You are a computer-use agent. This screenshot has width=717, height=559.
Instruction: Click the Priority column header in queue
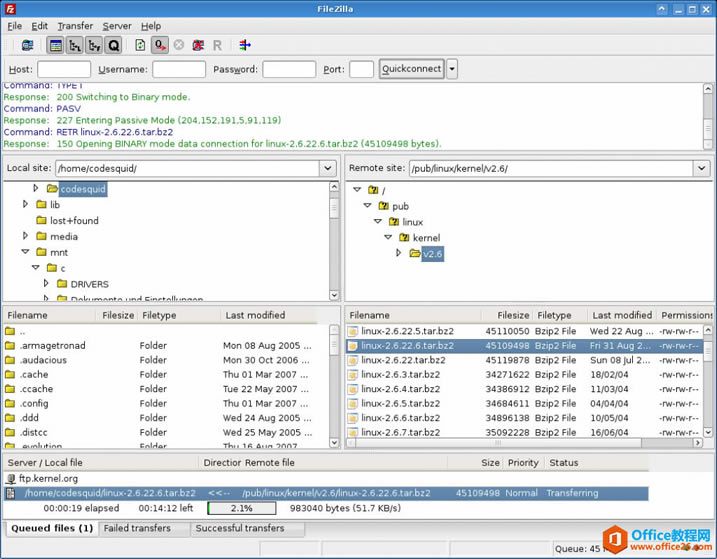click(523, 463)
